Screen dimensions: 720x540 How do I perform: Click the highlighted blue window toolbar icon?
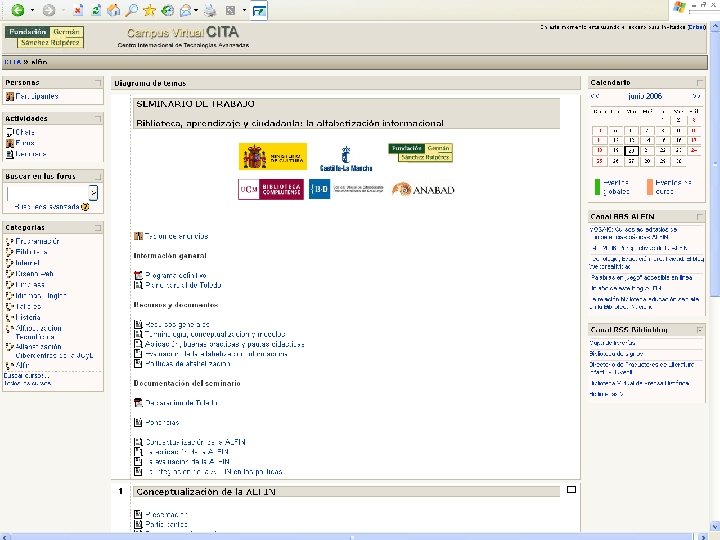pyautogui.click(x=259, y=11)
